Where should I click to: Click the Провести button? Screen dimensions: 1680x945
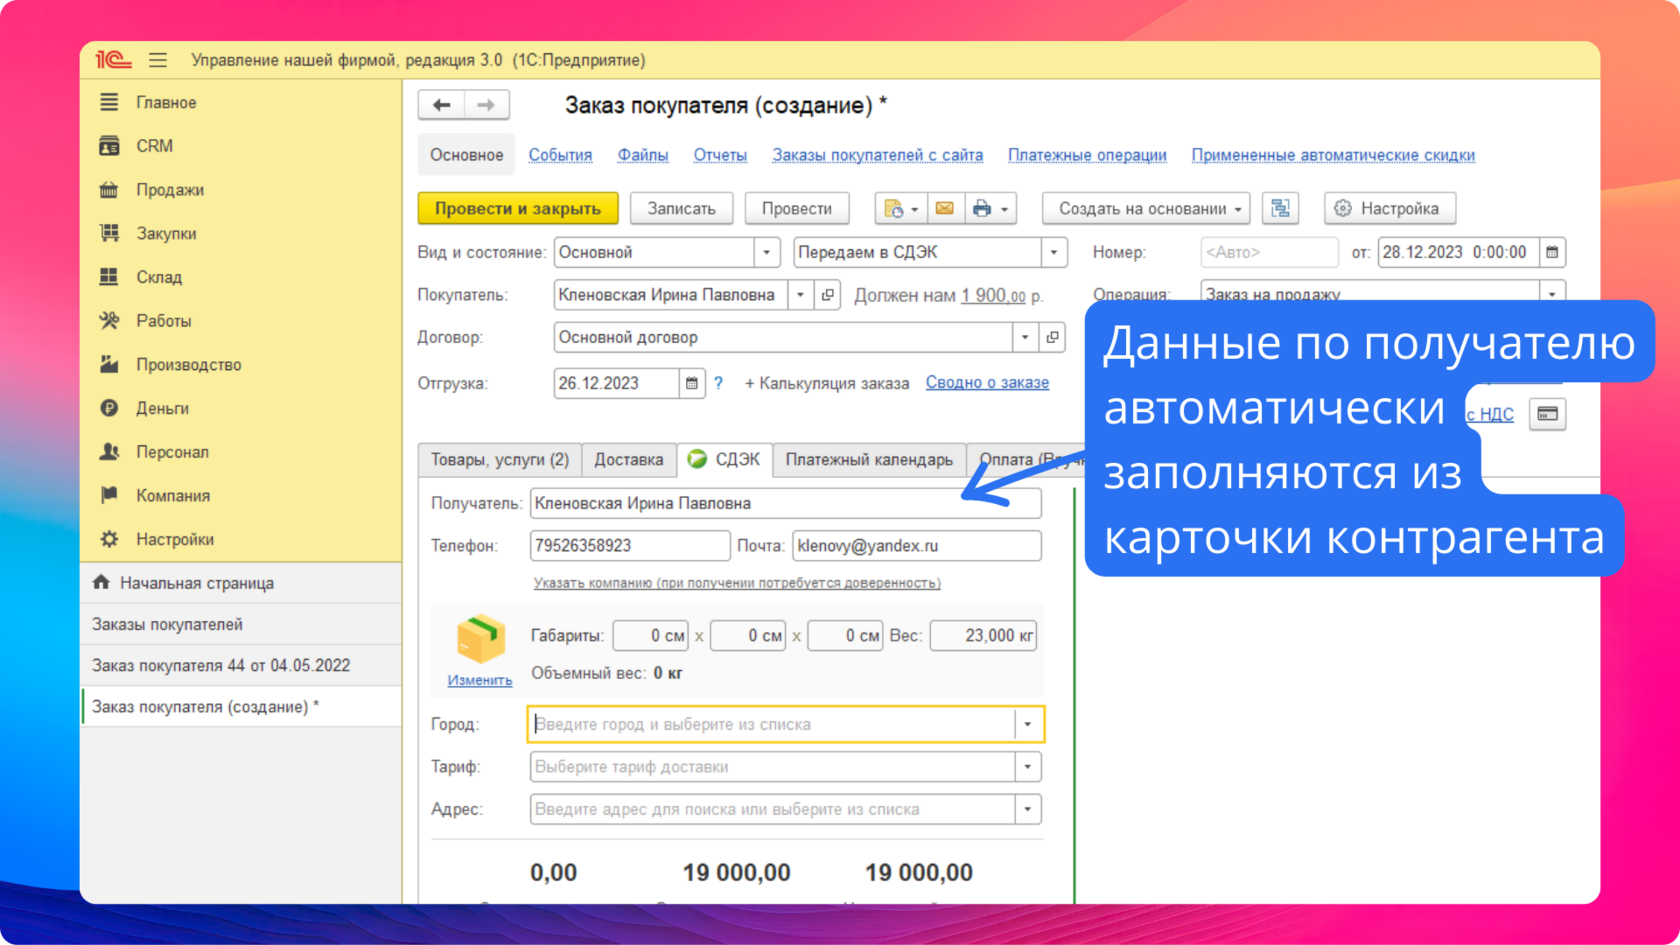[797, 209]
